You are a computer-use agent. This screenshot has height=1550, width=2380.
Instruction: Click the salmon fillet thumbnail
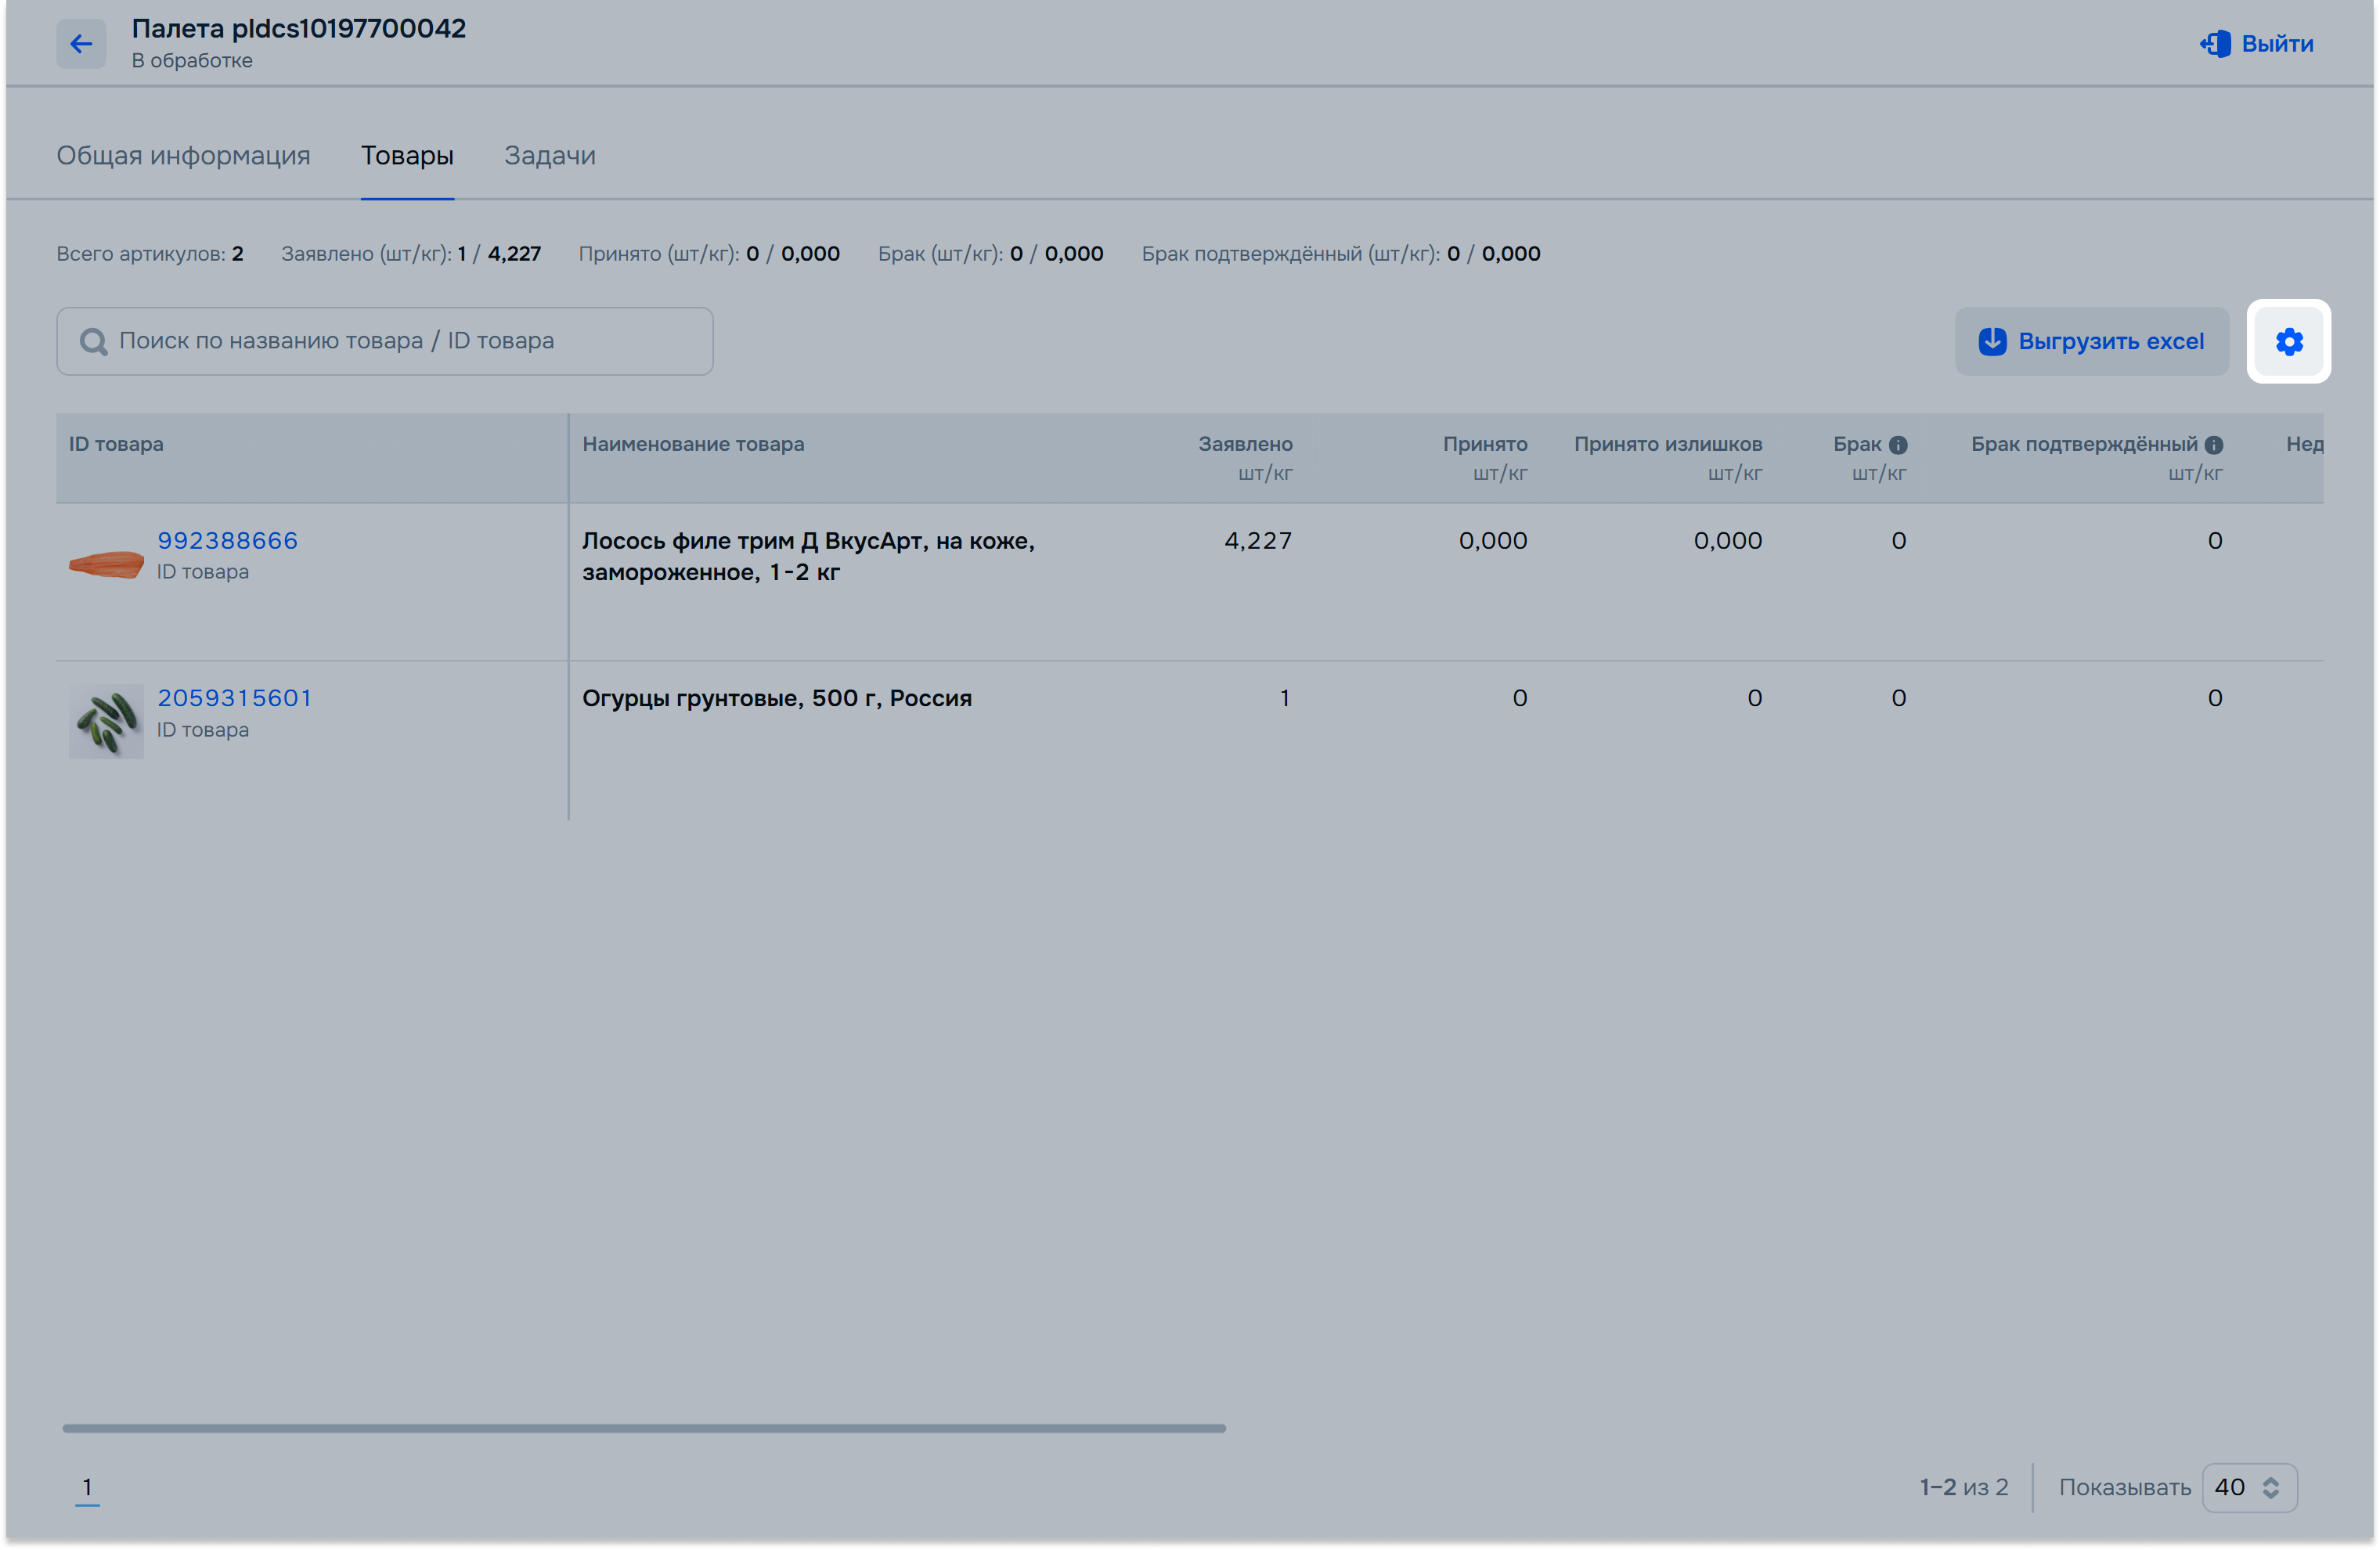coord(106,565)
